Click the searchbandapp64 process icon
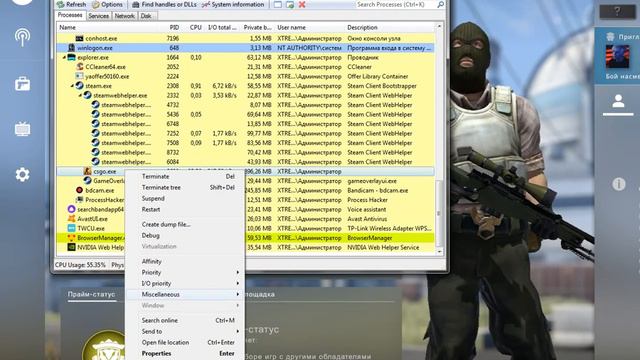 tap(71, 209)
